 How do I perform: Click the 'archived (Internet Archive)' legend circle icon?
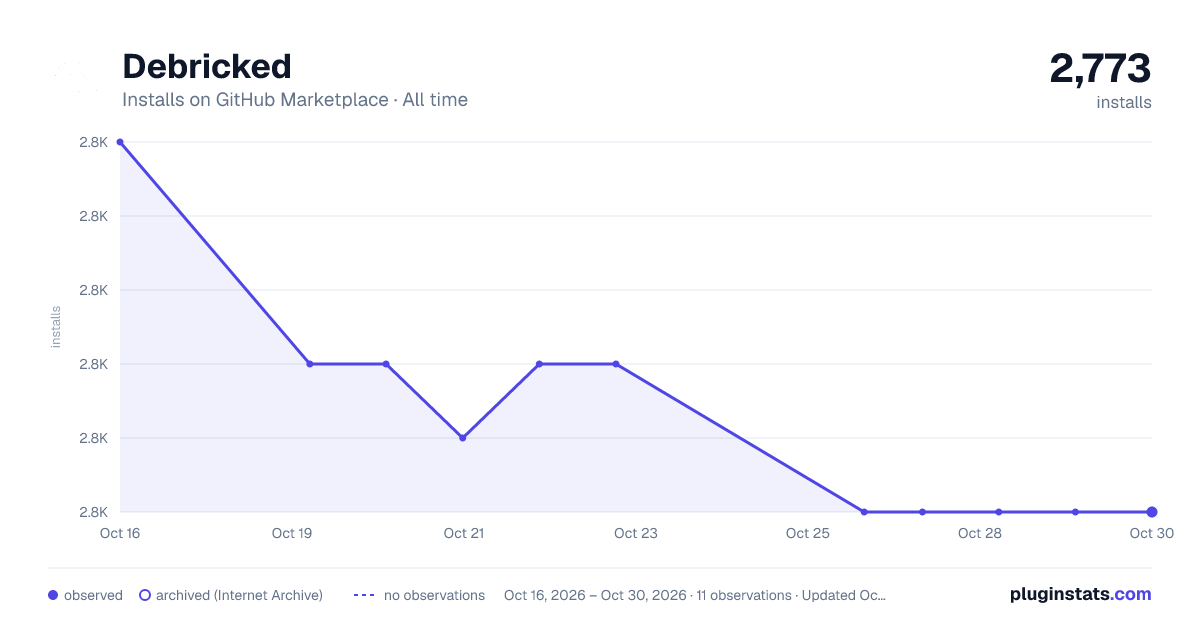tap(145, 595)
